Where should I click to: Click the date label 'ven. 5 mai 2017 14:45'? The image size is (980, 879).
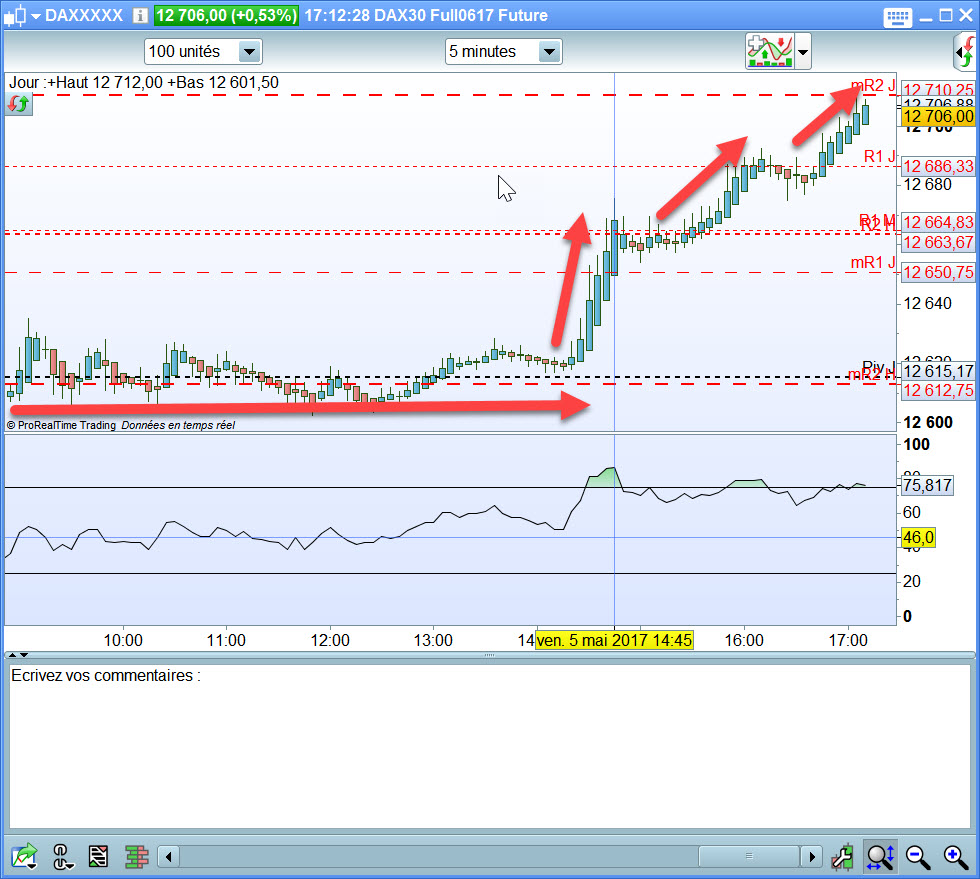[614, 640]
